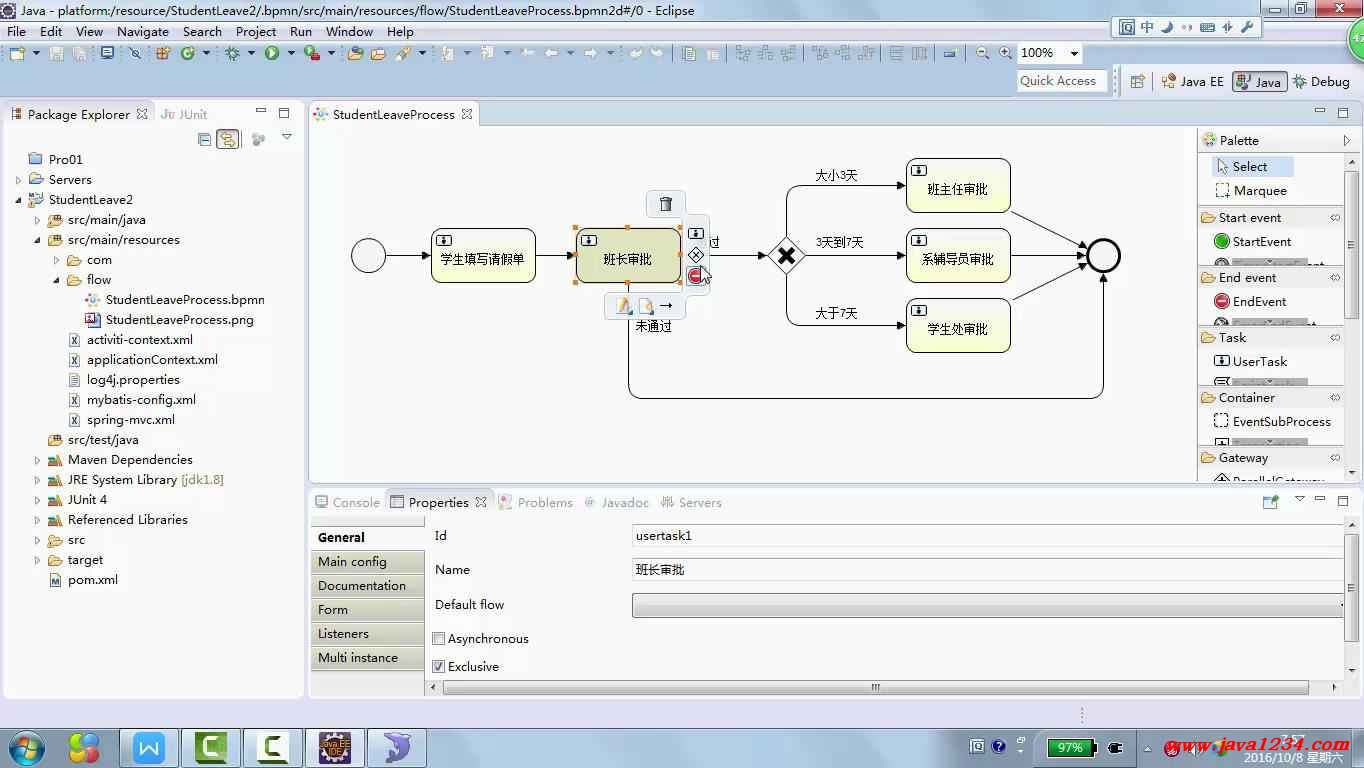
Task: Click the gateway diamond quick icon beside task
Action: coord(696,255)
